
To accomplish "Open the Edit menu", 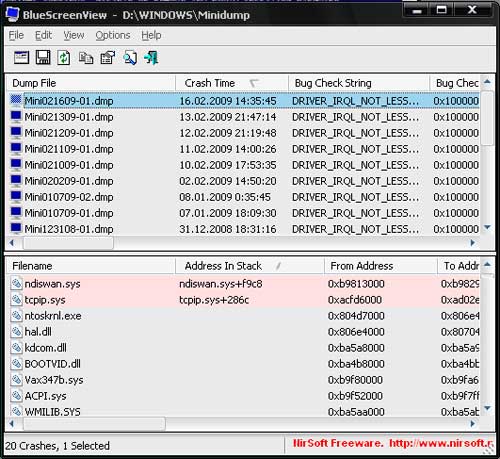I will pyautogui.click(x=44, y=35).
